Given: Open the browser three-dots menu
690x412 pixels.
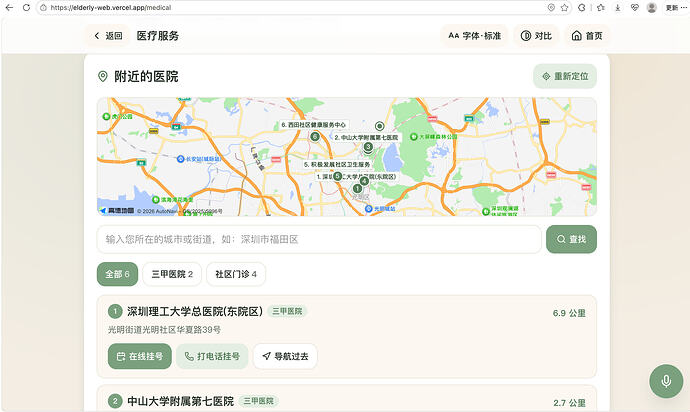Looking at the screenshot, I should click(x=683, y=7).
